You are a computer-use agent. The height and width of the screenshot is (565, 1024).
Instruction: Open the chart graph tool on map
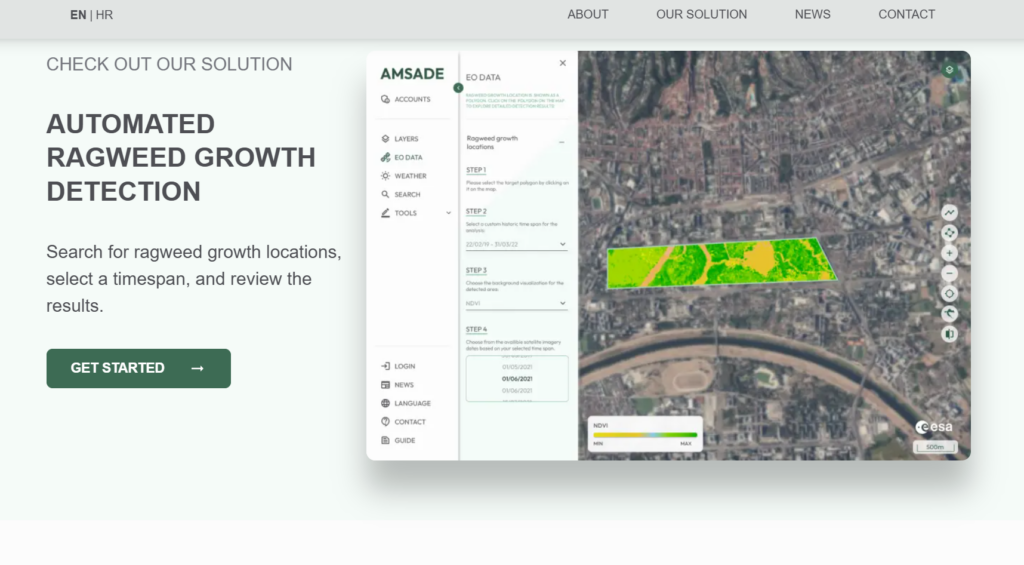point(949,212)
